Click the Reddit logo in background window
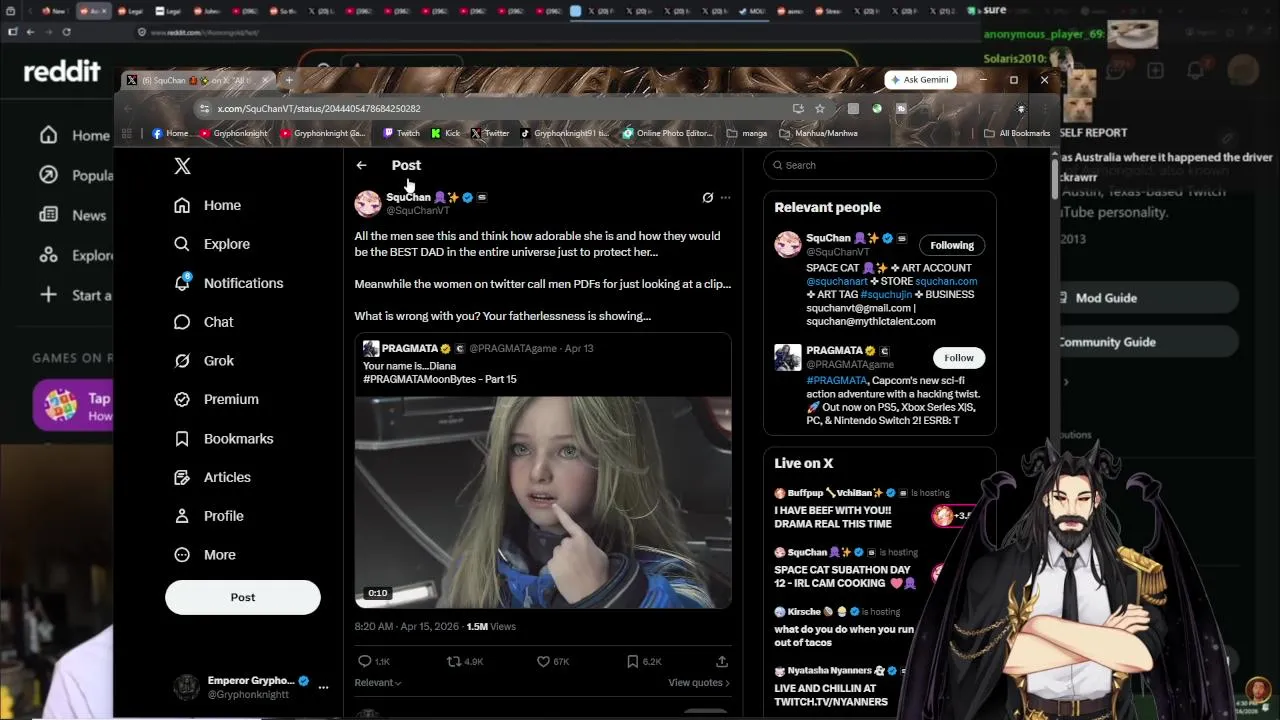1280x720 pixels. 62,71
